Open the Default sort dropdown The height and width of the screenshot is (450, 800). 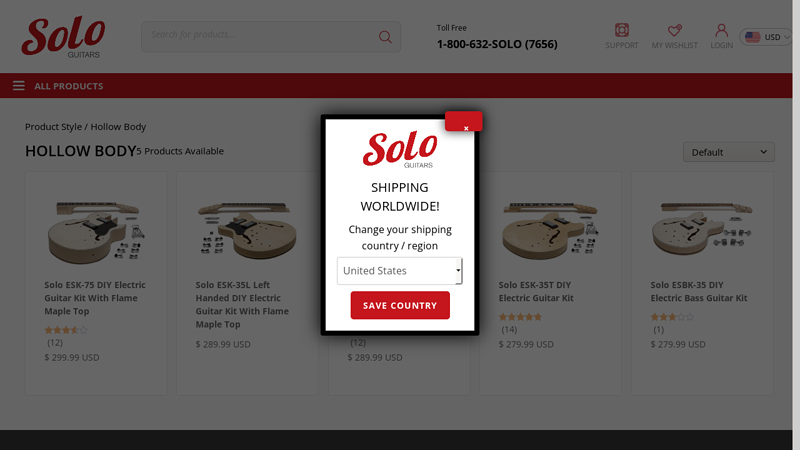pyautogui.click(x=729, y=152)
